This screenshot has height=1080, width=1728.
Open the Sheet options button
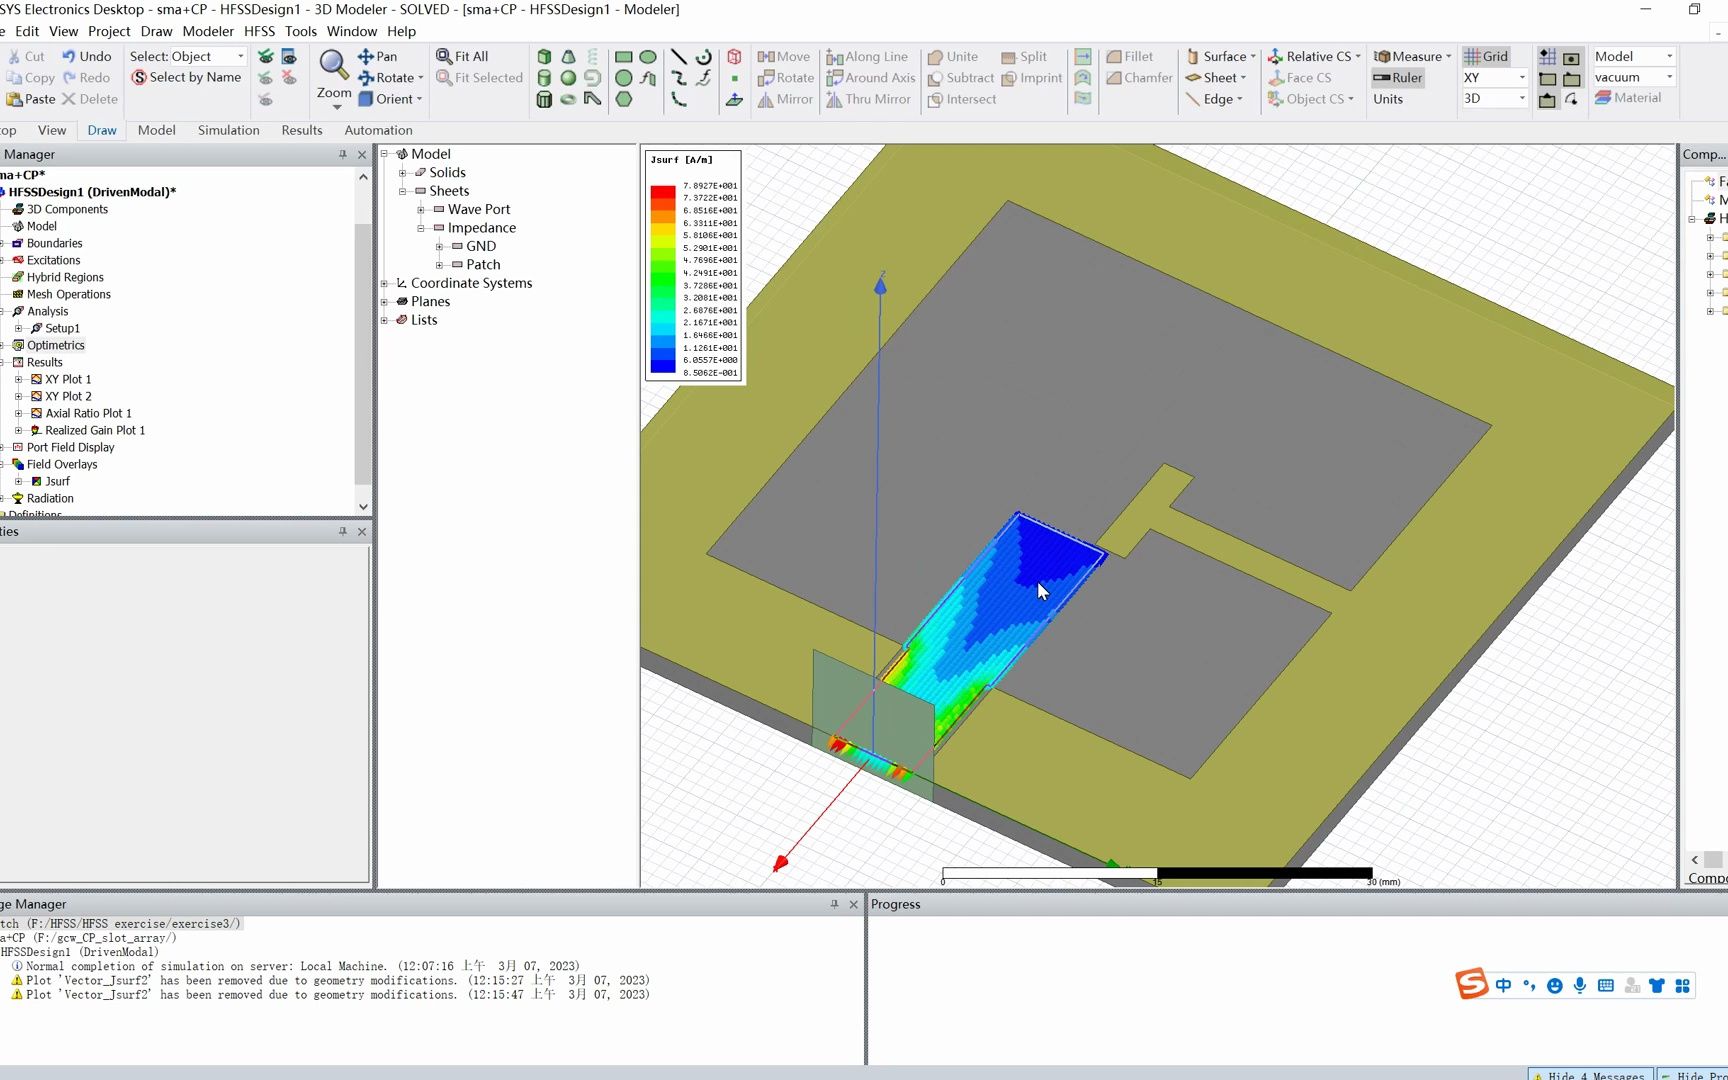(x=1216, y=78)
